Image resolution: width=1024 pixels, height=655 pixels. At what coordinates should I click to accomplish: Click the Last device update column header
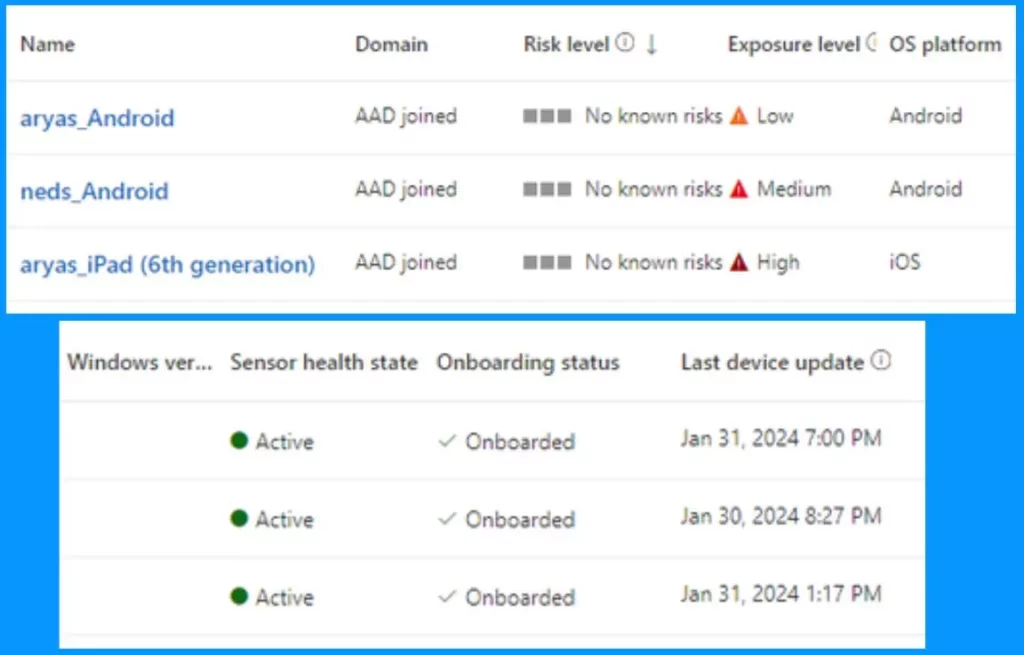772,362
